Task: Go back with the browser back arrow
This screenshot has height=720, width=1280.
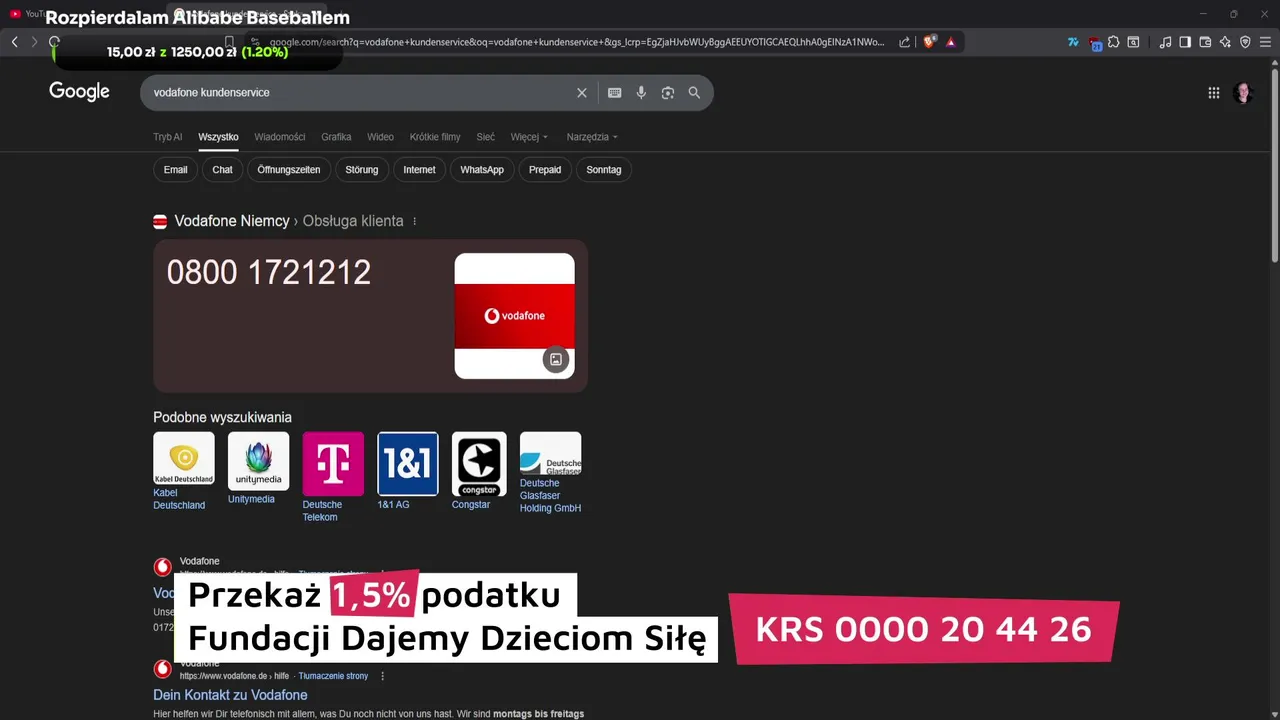Action: click(x=14, y=42)
